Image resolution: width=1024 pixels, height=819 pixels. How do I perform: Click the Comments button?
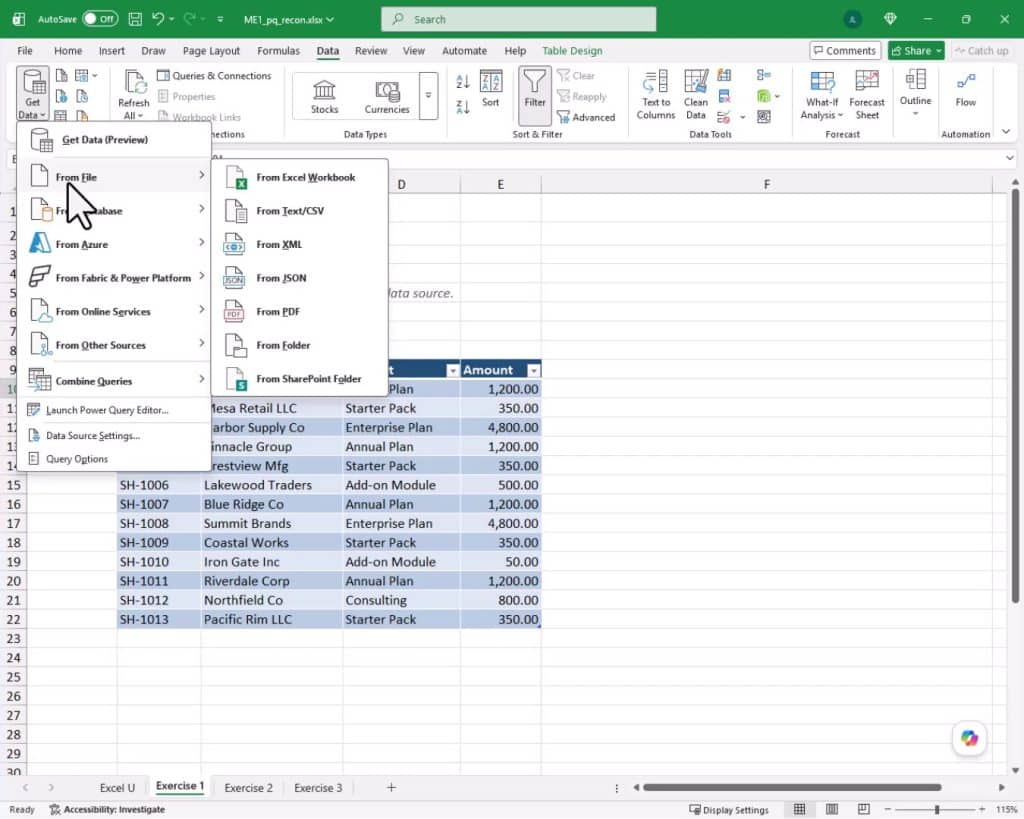tap(845, 50)
